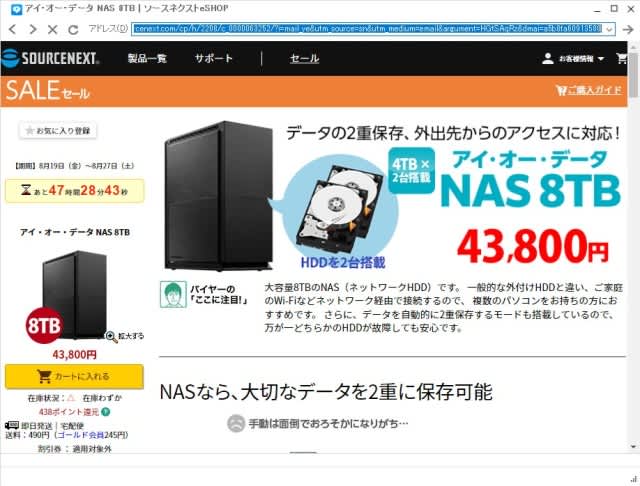Open サポート menu item
Viewport: 640px width, 486px height.
point(213,58)
